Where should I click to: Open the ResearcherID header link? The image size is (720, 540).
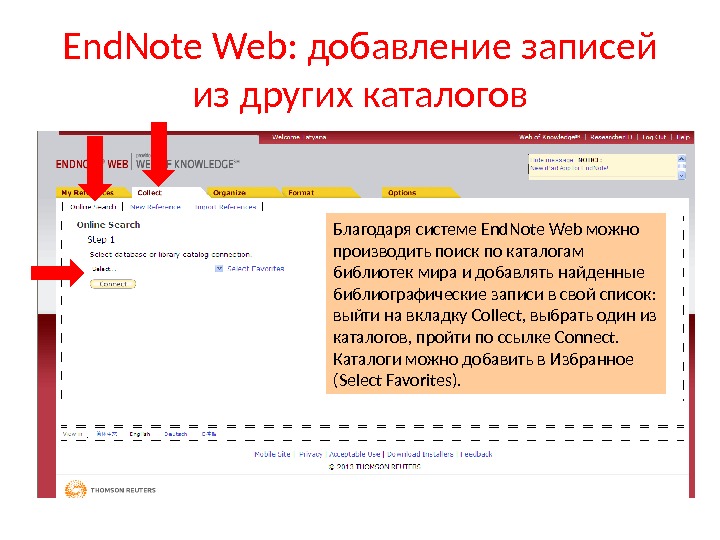pos(612,137)
